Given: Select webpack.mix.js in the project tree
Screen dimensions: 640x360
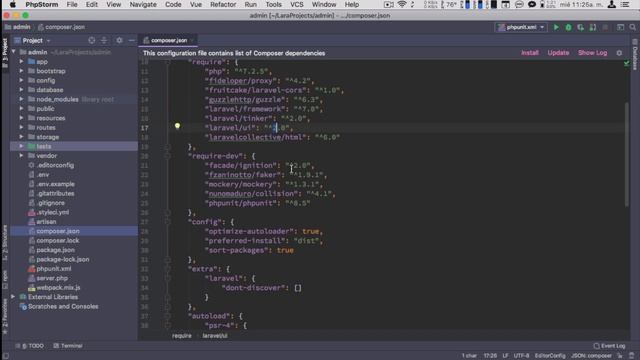Looking at the screenshot, I should click(58, 287).
